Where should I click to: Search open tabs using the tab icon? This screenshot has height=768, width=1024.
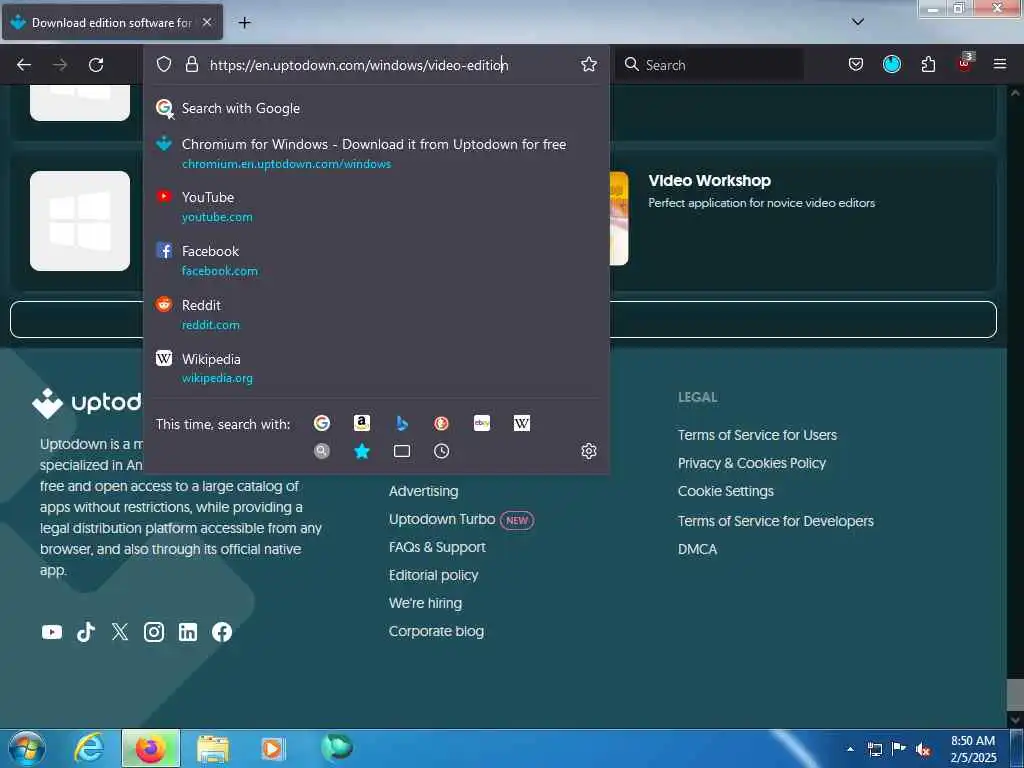(x=402, y=451)
